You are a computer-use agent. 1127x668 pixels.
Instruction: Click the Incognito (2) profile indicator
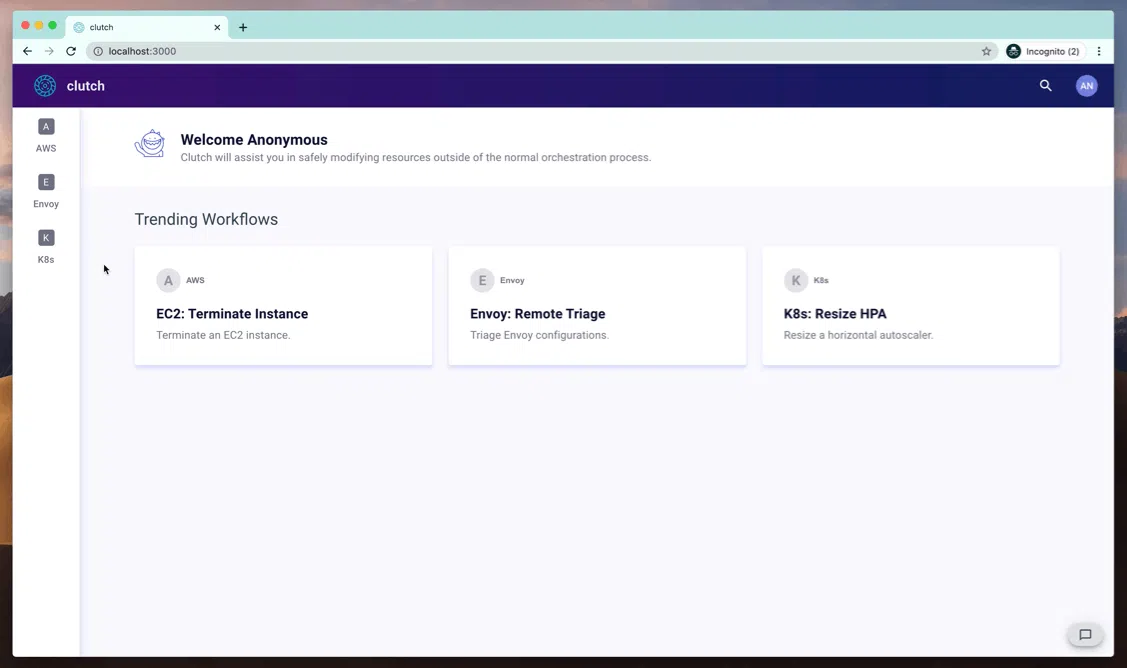pyautogui.click(x=1043, y=51)
